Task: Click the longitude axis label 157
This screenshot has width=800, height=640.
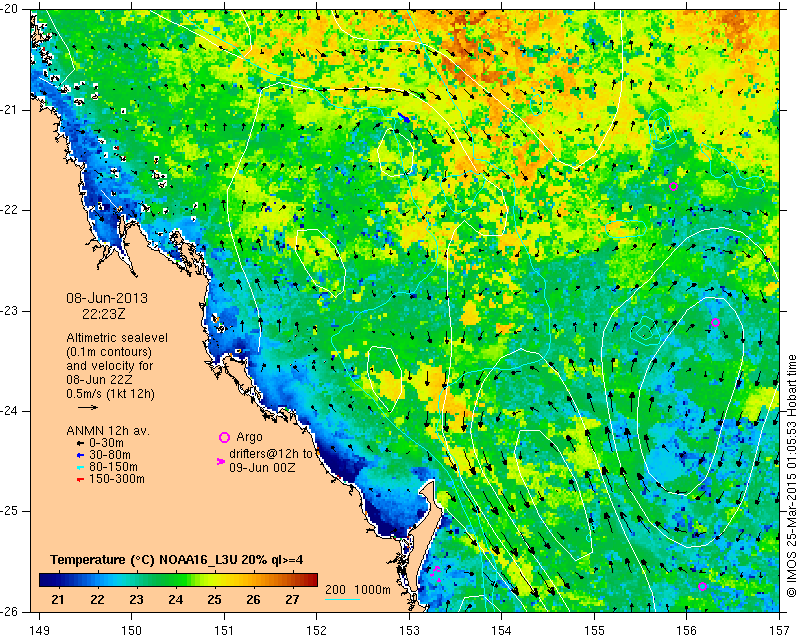Action: click(780, 631)
